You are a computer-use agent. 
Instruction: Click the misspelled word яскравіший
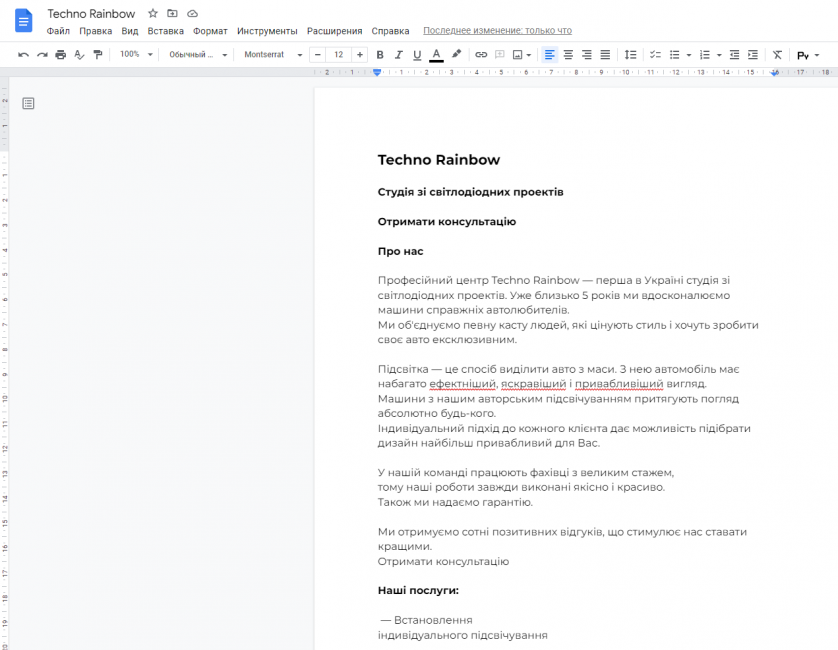(533, 384)
